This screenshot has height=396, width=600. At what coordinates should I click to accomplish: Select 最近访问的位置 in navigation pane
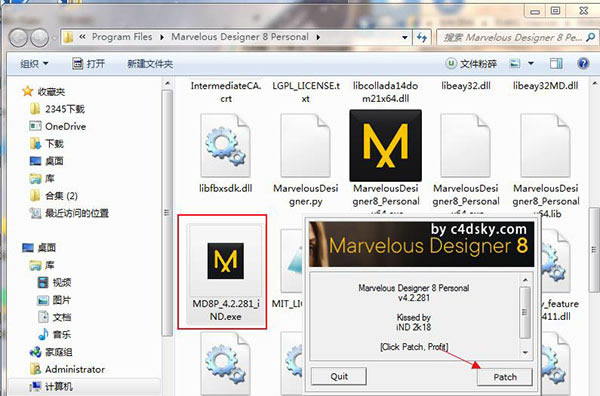point(69,213)
